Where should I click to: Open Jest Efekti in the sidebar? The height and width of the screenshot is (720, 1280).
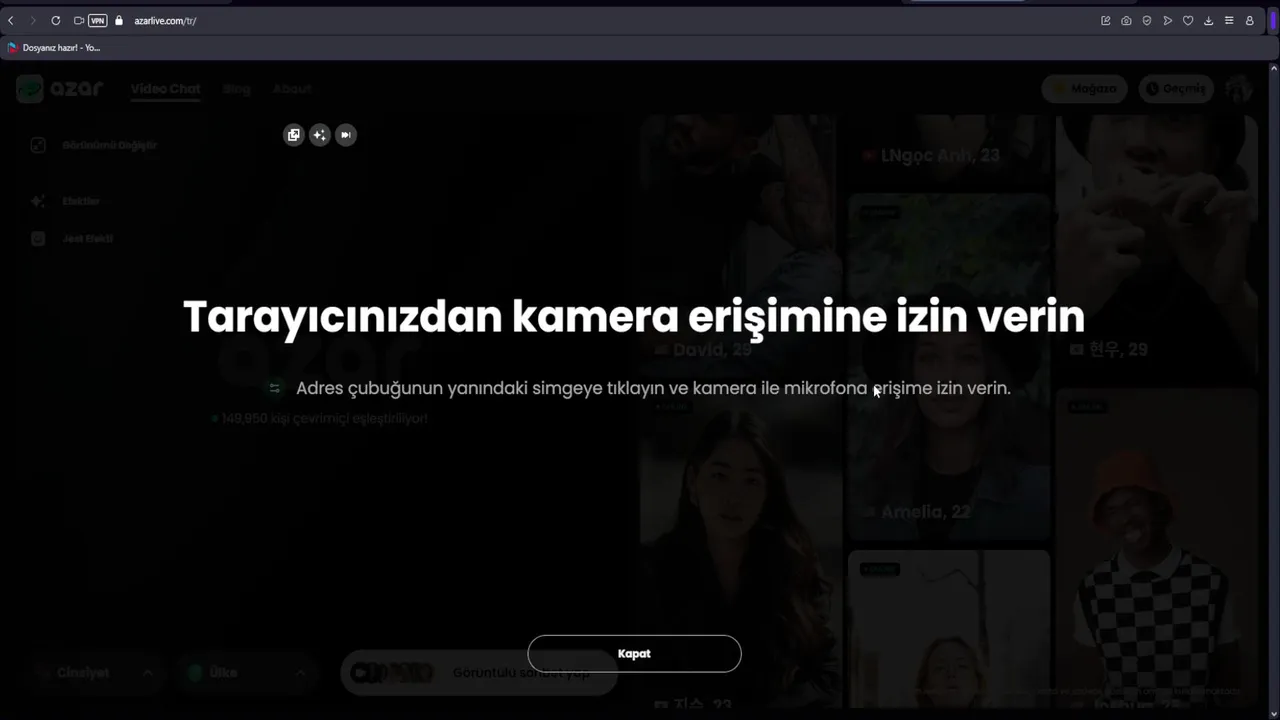[x=72, y=239]
